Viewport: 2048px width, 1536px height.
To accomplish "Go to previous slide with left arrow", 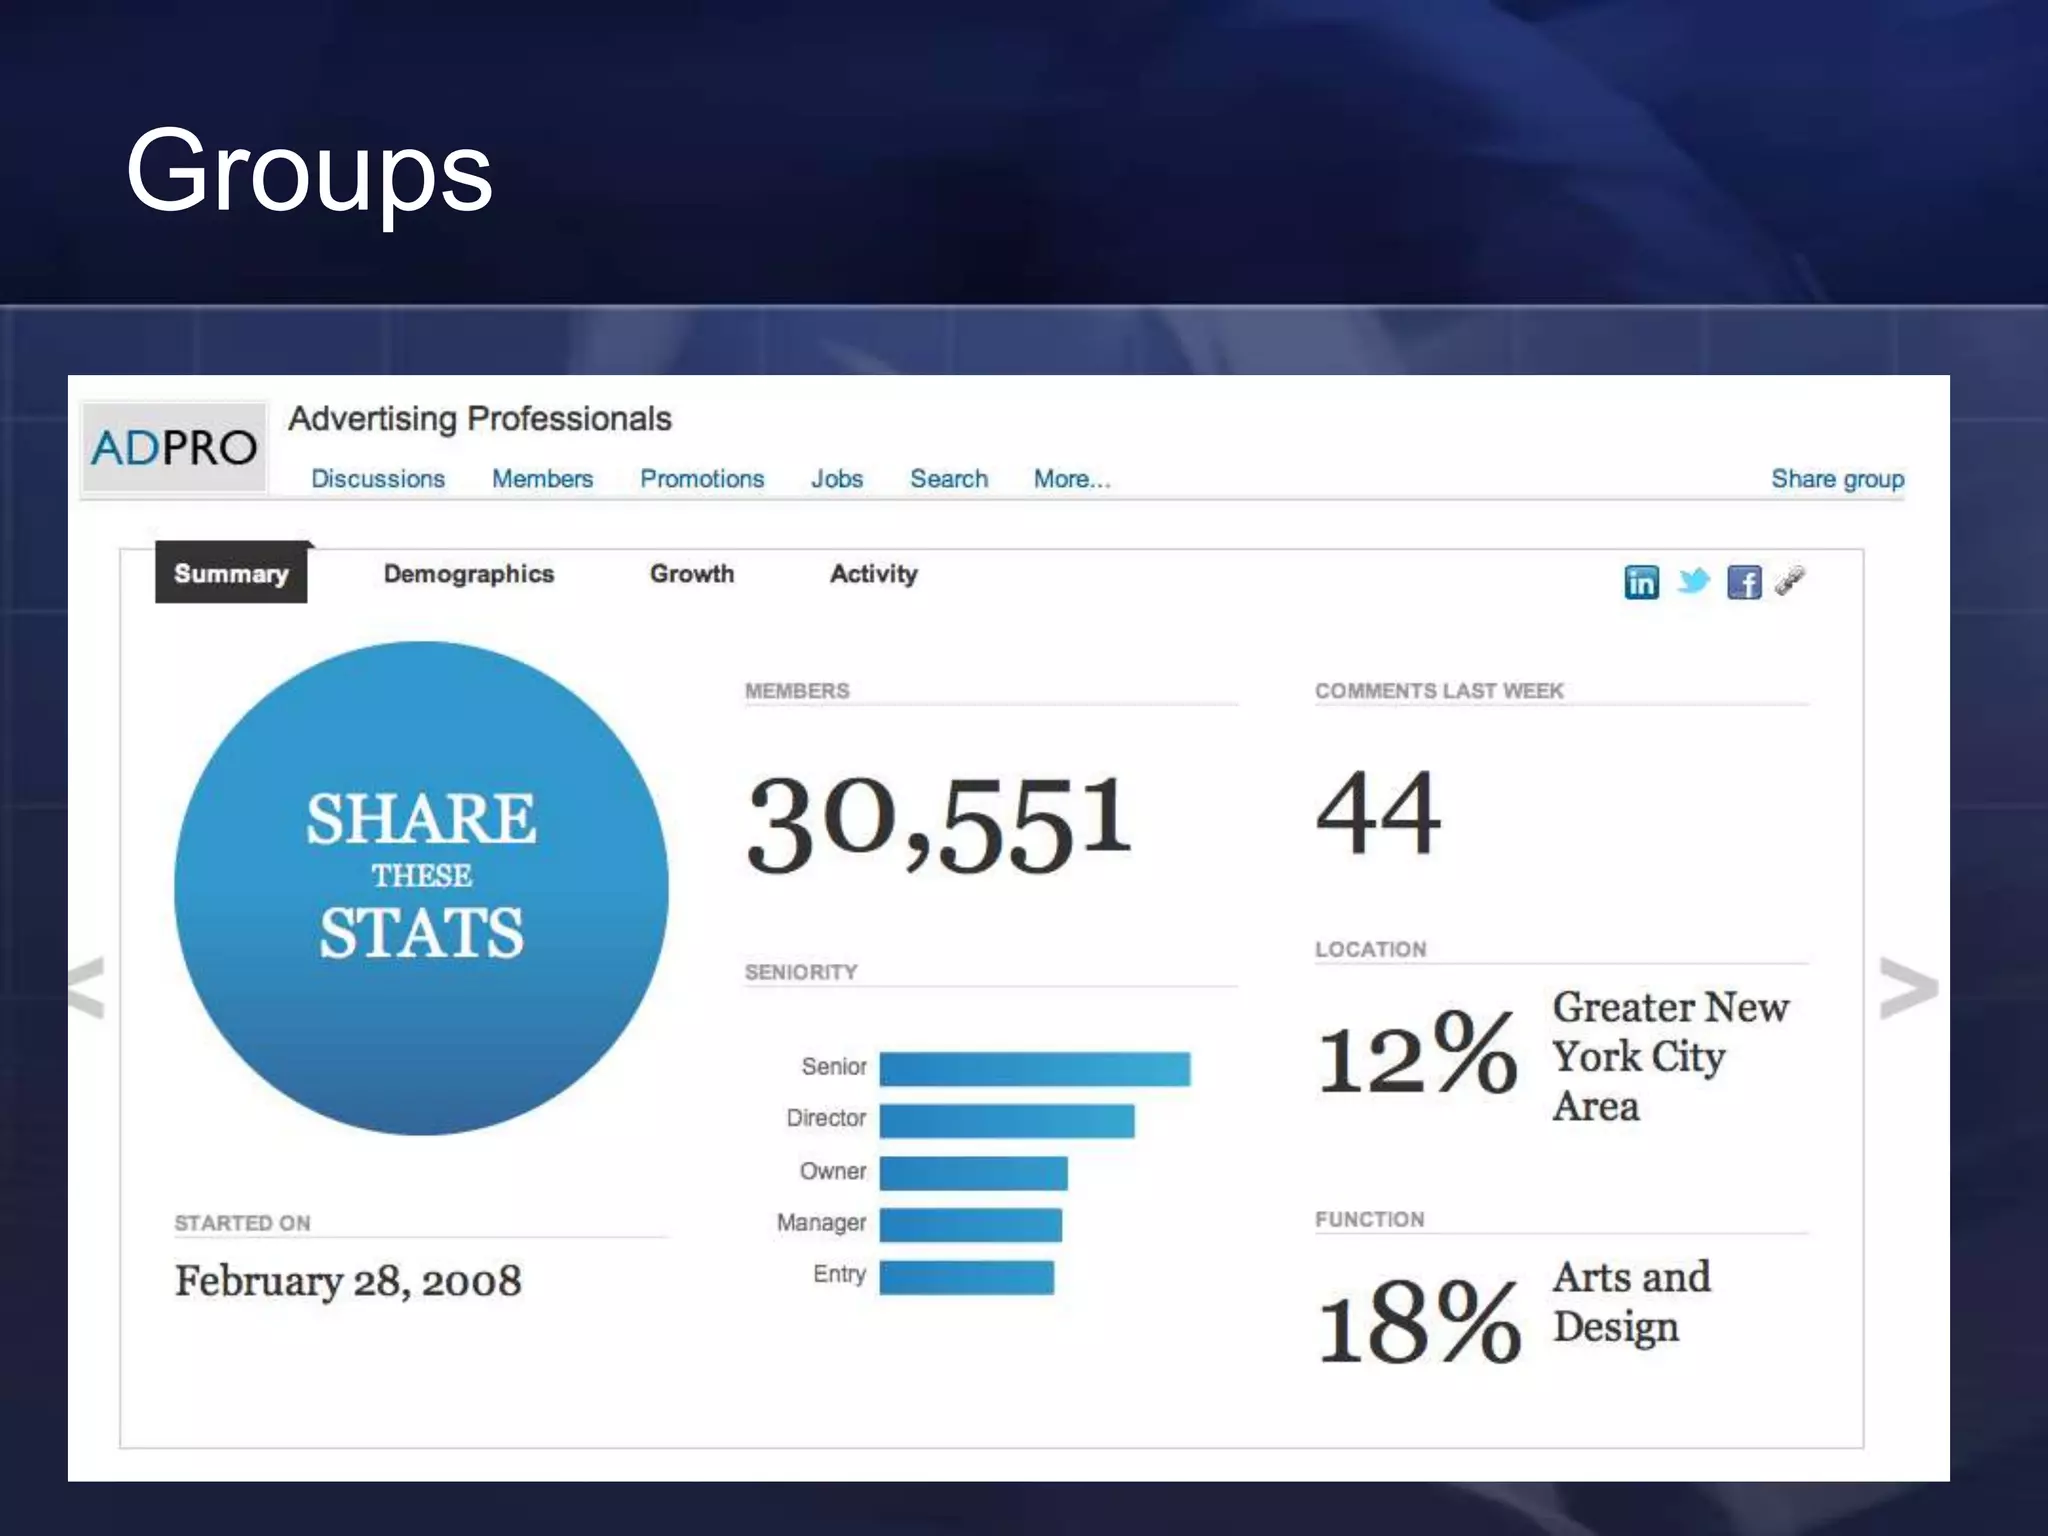I will [87, 988].
